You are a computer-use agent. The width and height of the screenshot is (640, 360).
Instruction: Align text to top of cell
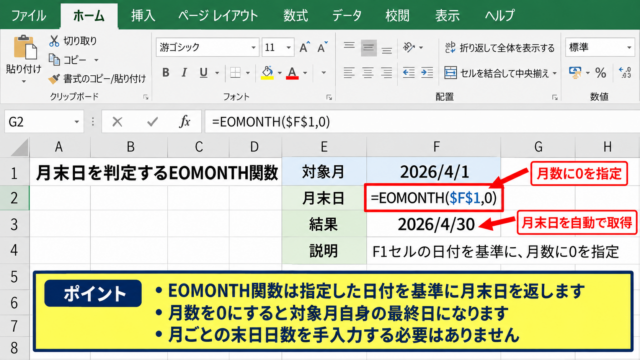coord(349,47)
